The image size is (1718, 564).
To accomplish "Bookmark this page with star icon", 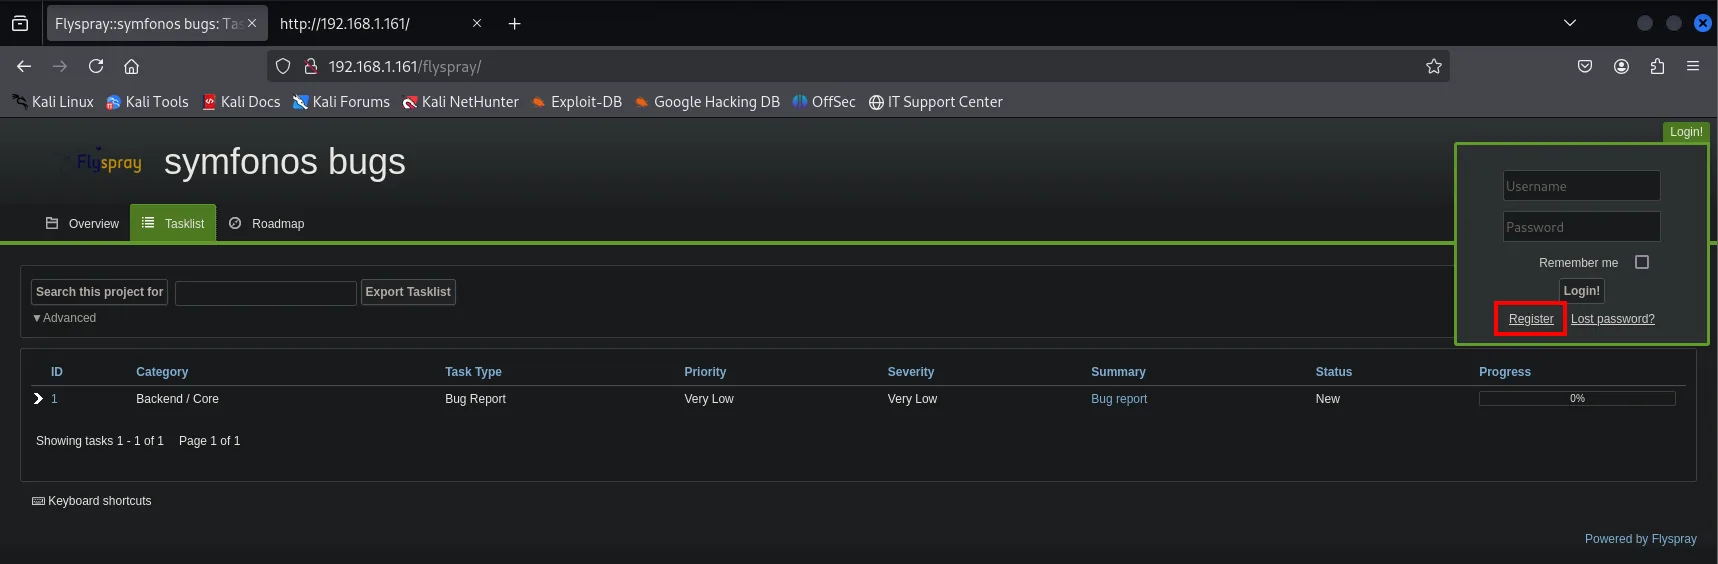I will pos(1433,66).
